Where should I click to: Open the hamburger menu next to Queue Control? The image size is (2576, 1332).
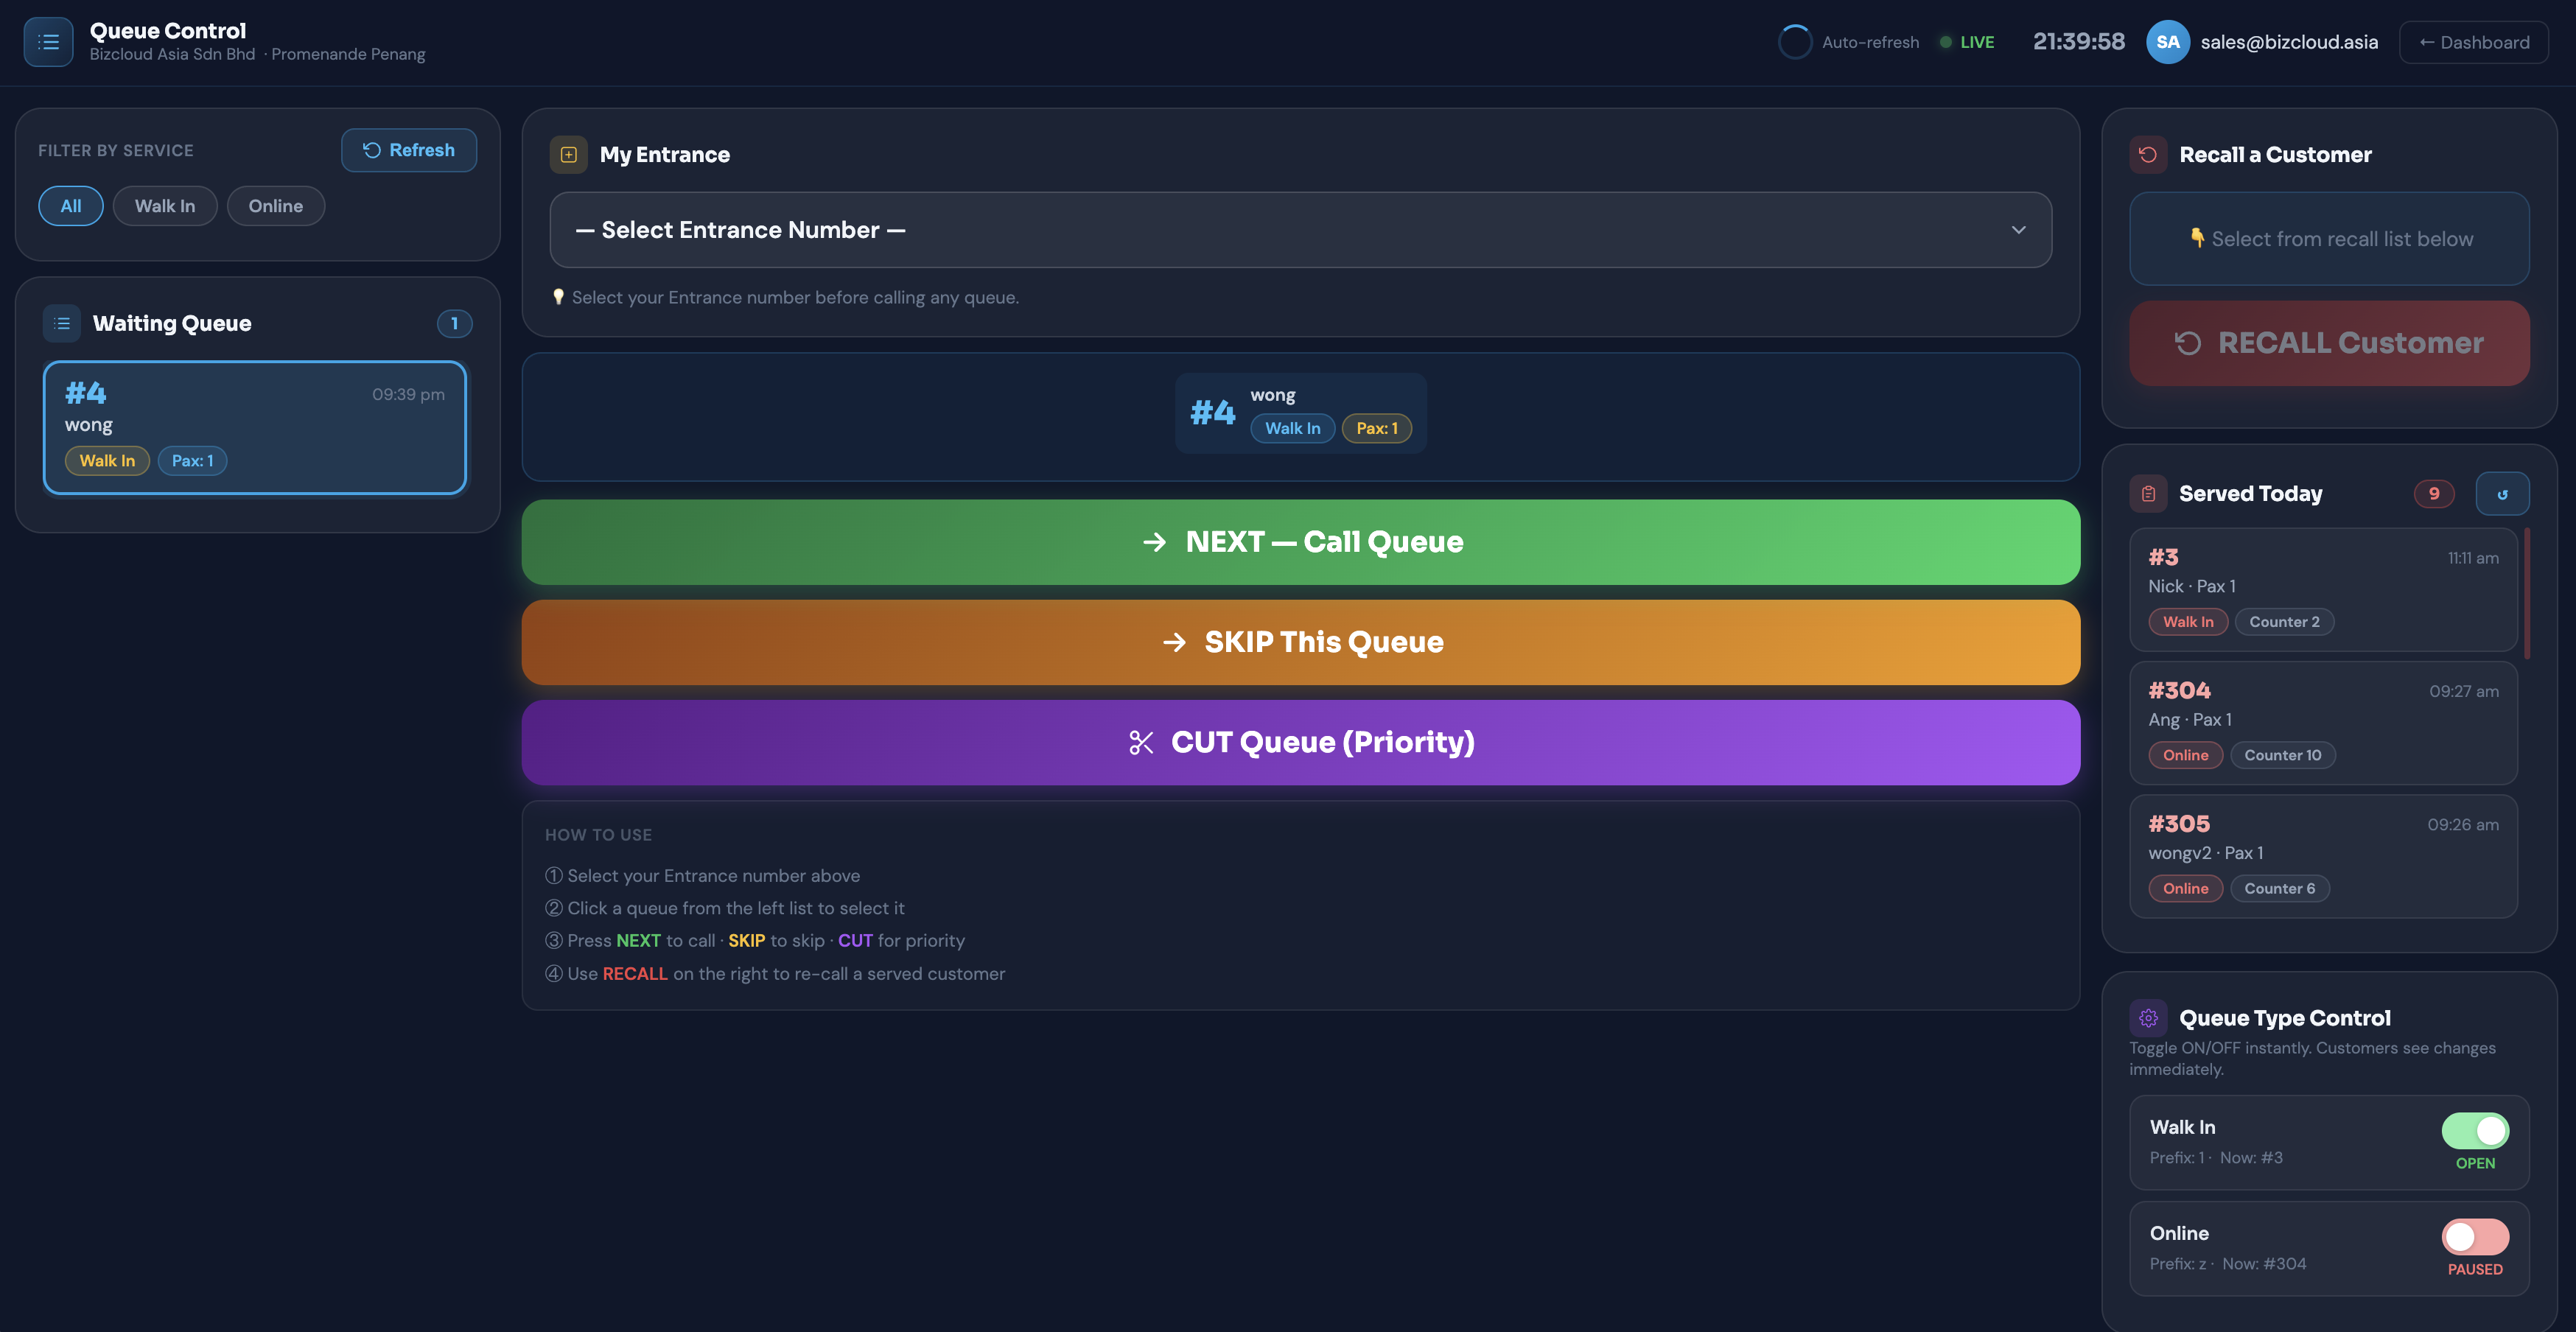(x=47, y=41)
